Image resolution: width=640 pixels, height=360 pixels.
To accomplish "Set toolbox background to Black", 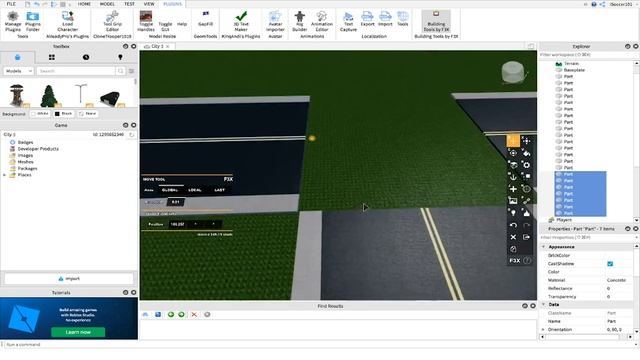I will pos(64,113).
